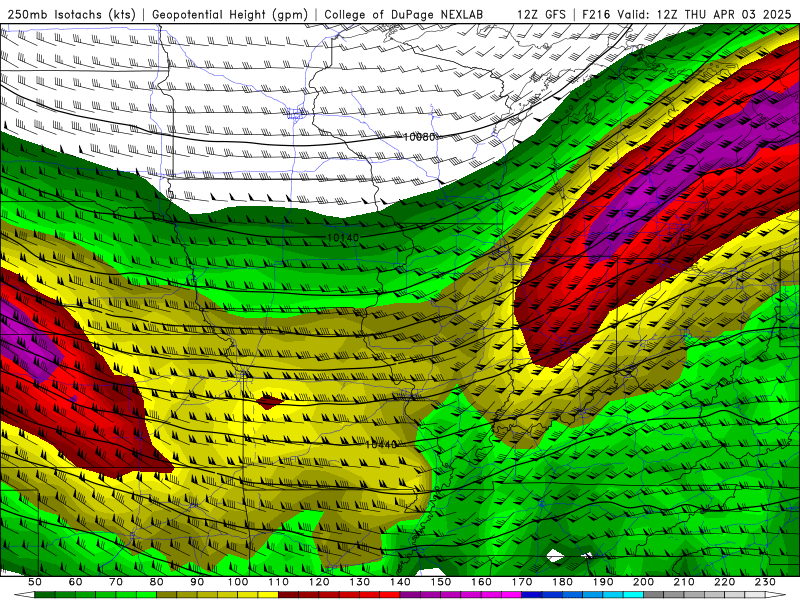Click the 180 value on the color scale

point(562,582)
